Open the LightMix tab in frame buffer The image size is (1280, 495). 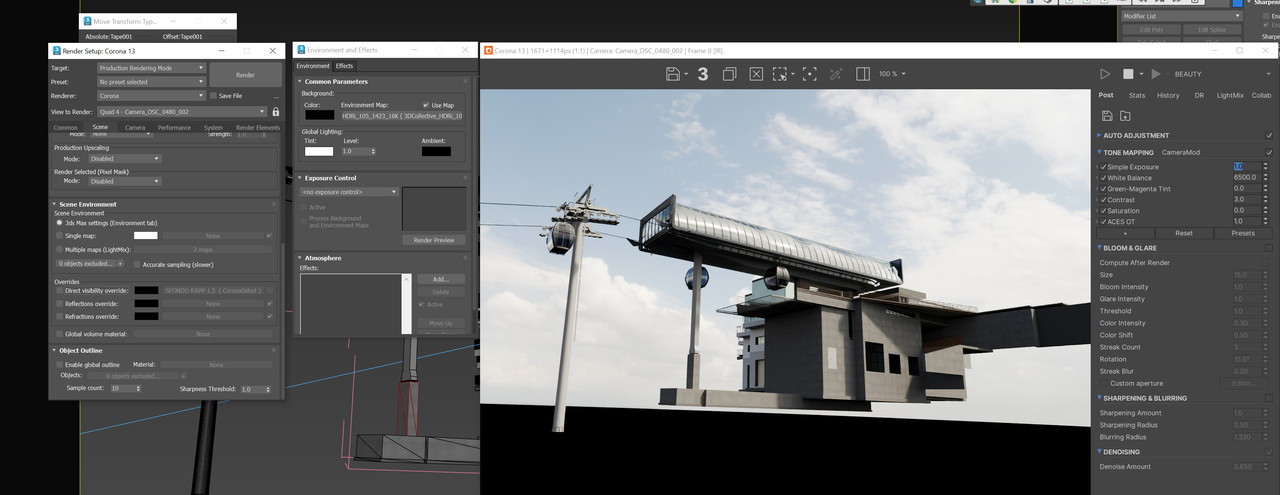tap(1230, 95)
